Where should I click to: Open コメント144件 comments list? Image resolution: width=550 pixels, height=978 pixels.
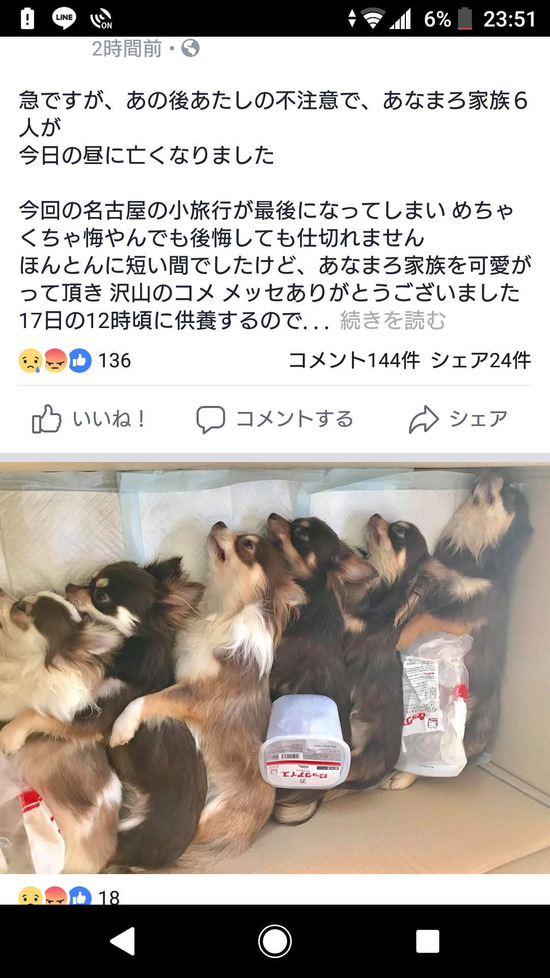354,361
